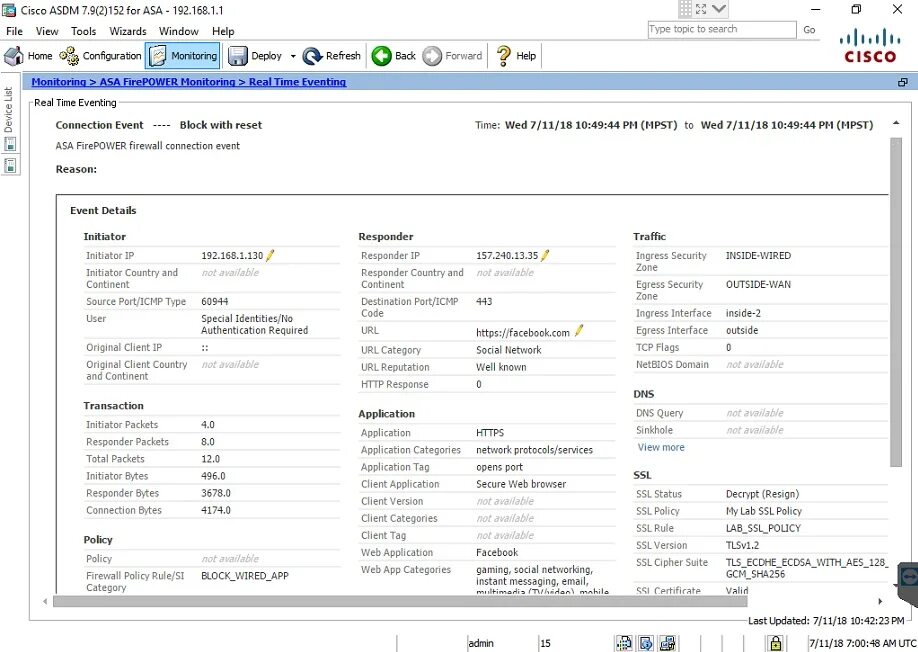This screenshot has width=918, height=652.
Task: Select the INSIDE-WIRED ingress zone value
Action: pyautogui.click(x=758, y=256)
